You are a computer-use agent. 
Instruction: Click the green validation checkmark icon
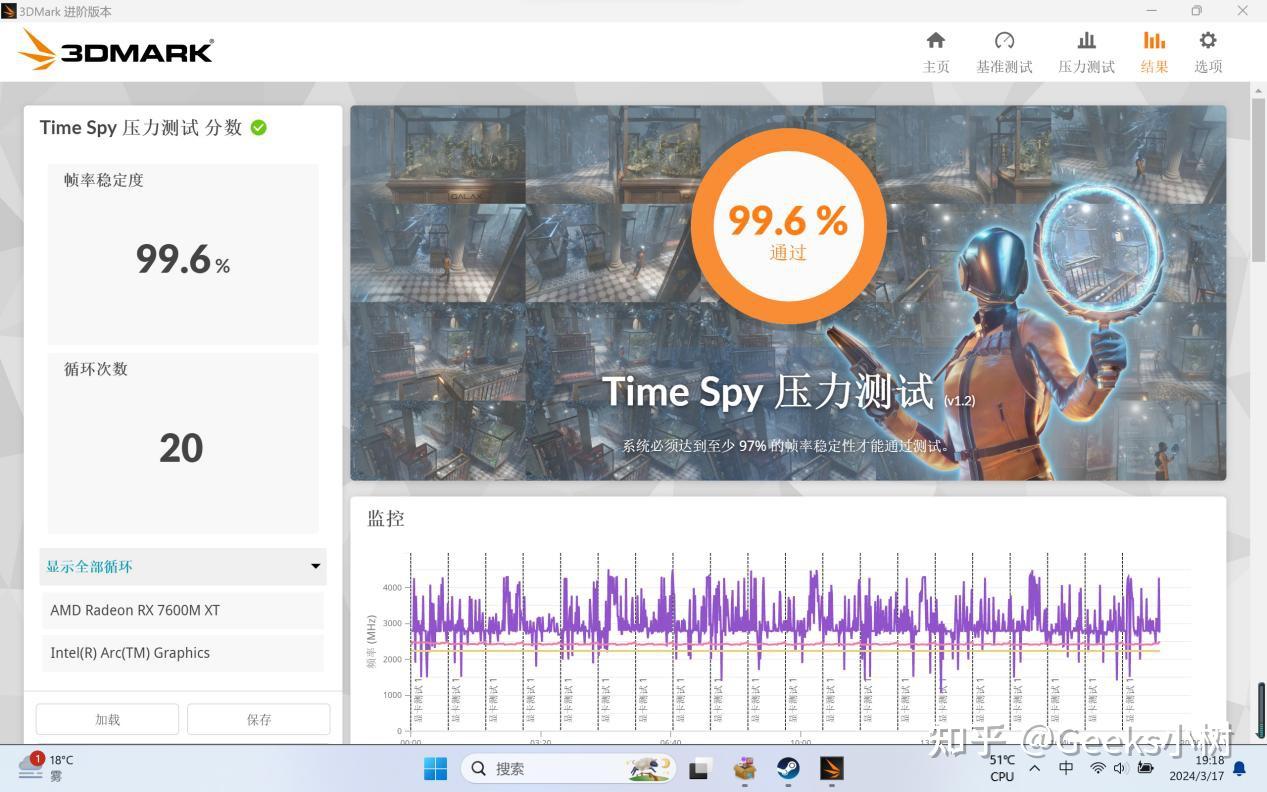click(259, 128)
